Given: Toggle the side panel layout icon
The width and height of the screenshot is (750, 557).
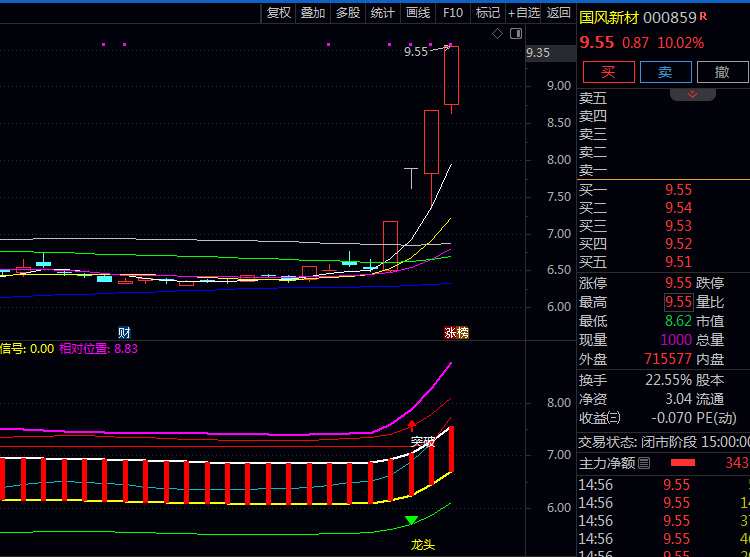Looking at the screenshot, I should point(515,34).
